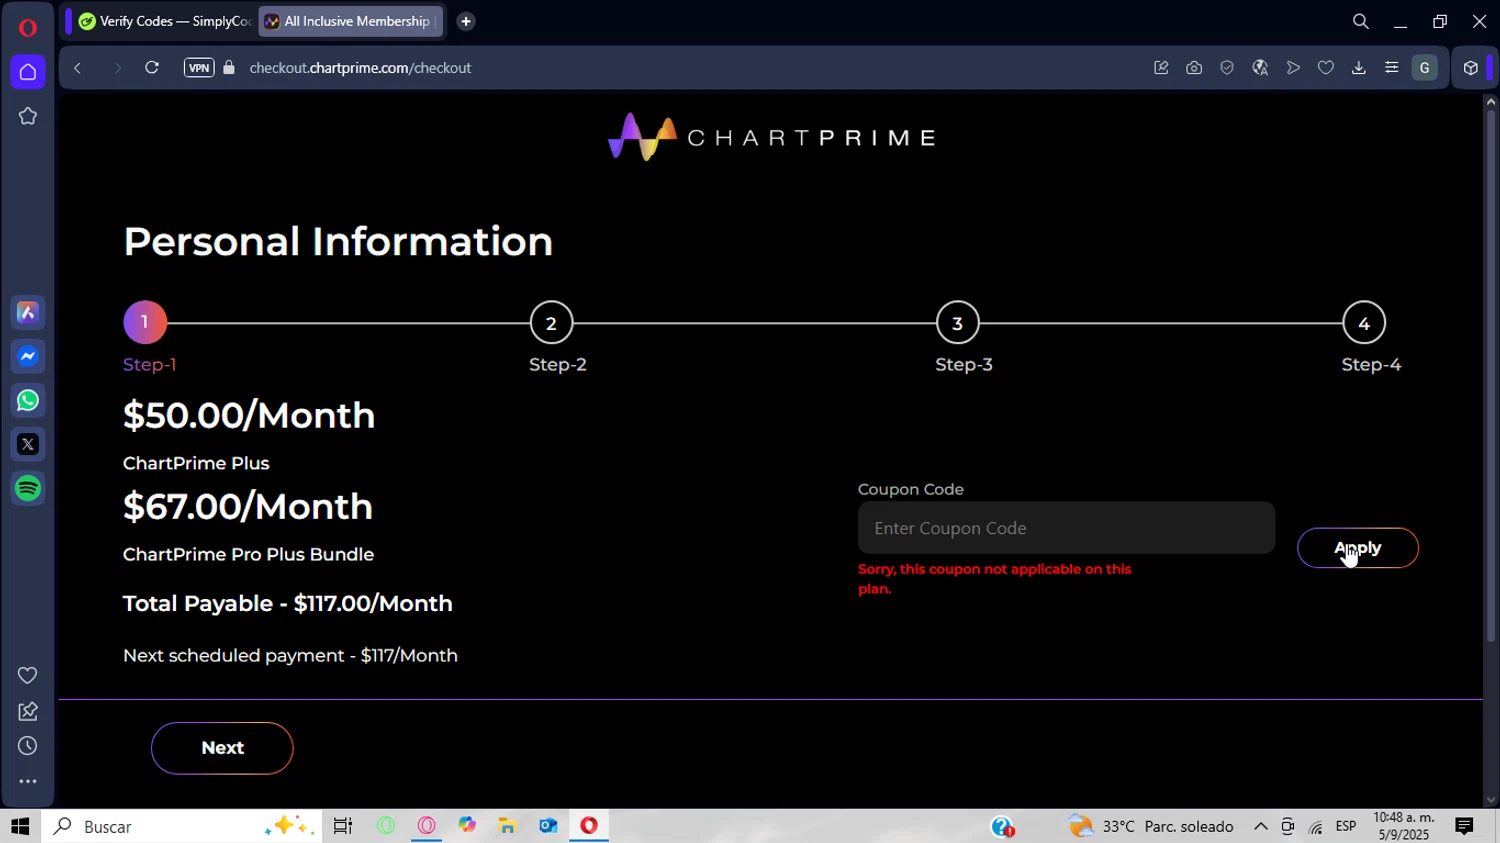Select 'ChartPrime Pro Plus Bundle' text
Screen dimensions: 1500x843
(248, 555)
